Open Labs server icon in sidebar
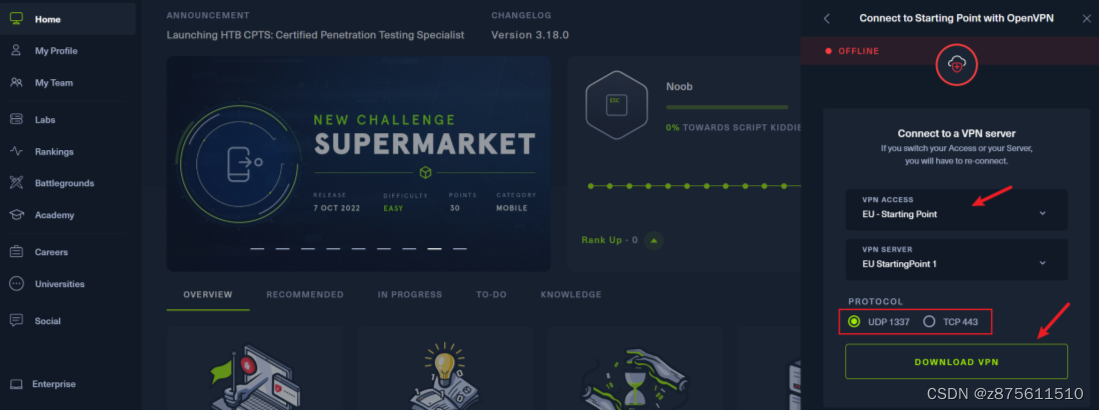This screenshot has width=1099, height=410. [x=16, y=119]
